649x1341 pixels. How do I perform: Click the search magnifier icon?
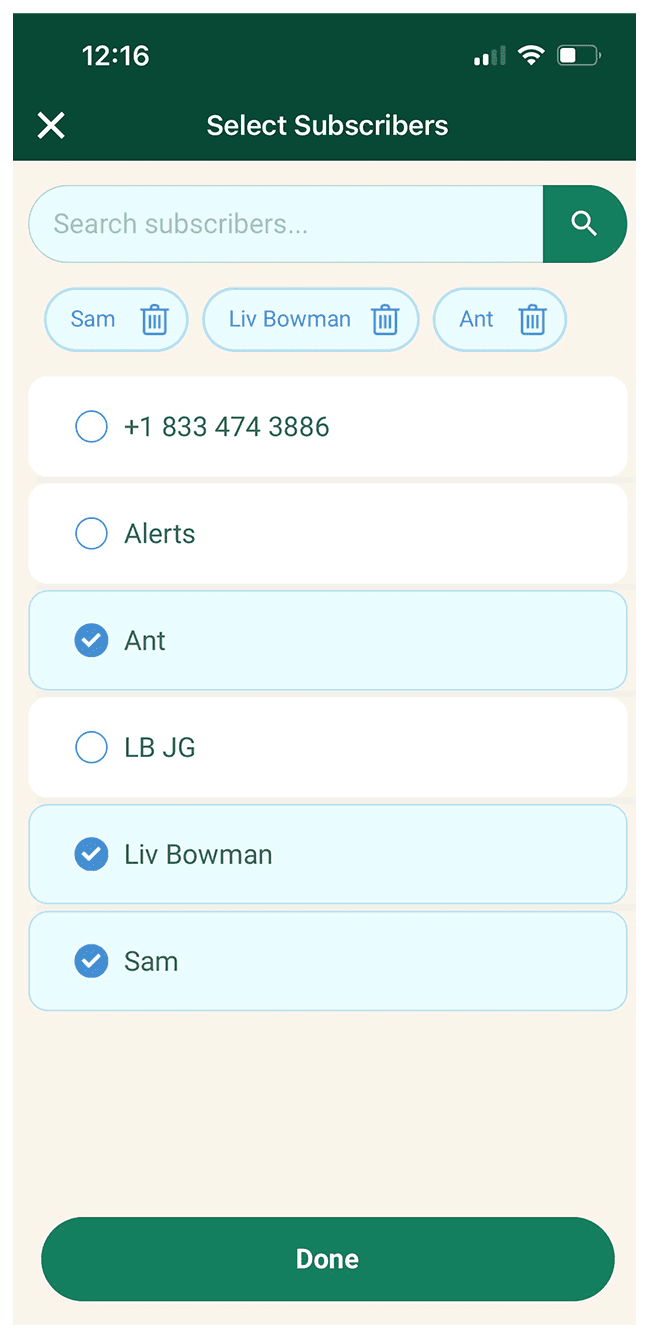tap(585, 224)
